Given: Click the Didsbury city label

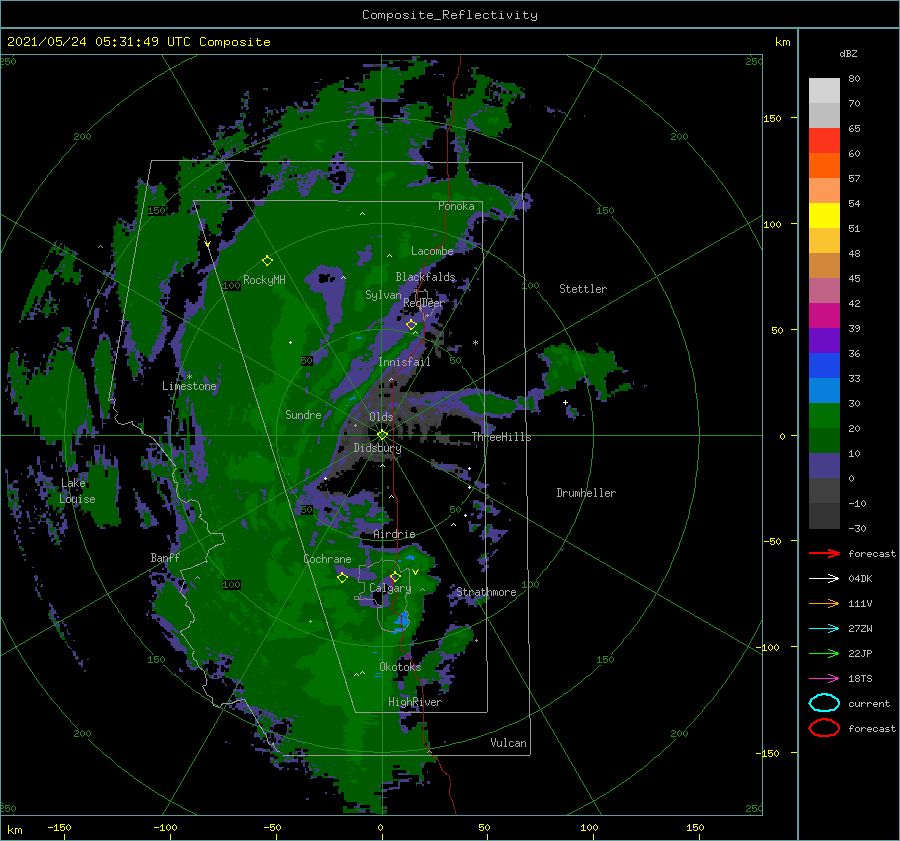Looking at the screenshot, I should point(377,448).
